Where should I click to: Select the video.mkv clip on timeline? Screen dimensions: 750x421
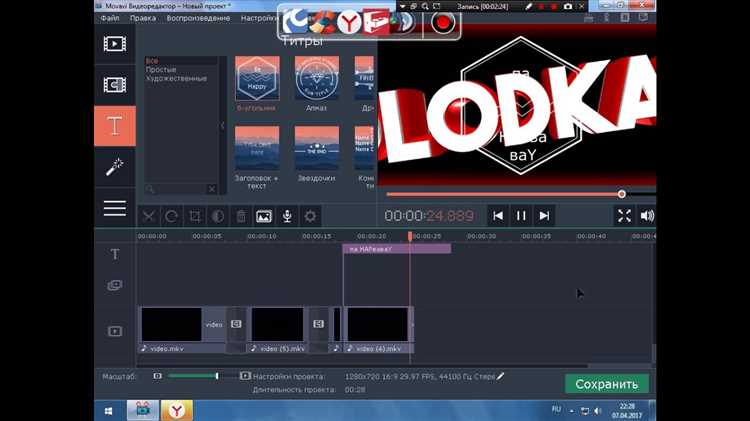(x=182, y=330)
